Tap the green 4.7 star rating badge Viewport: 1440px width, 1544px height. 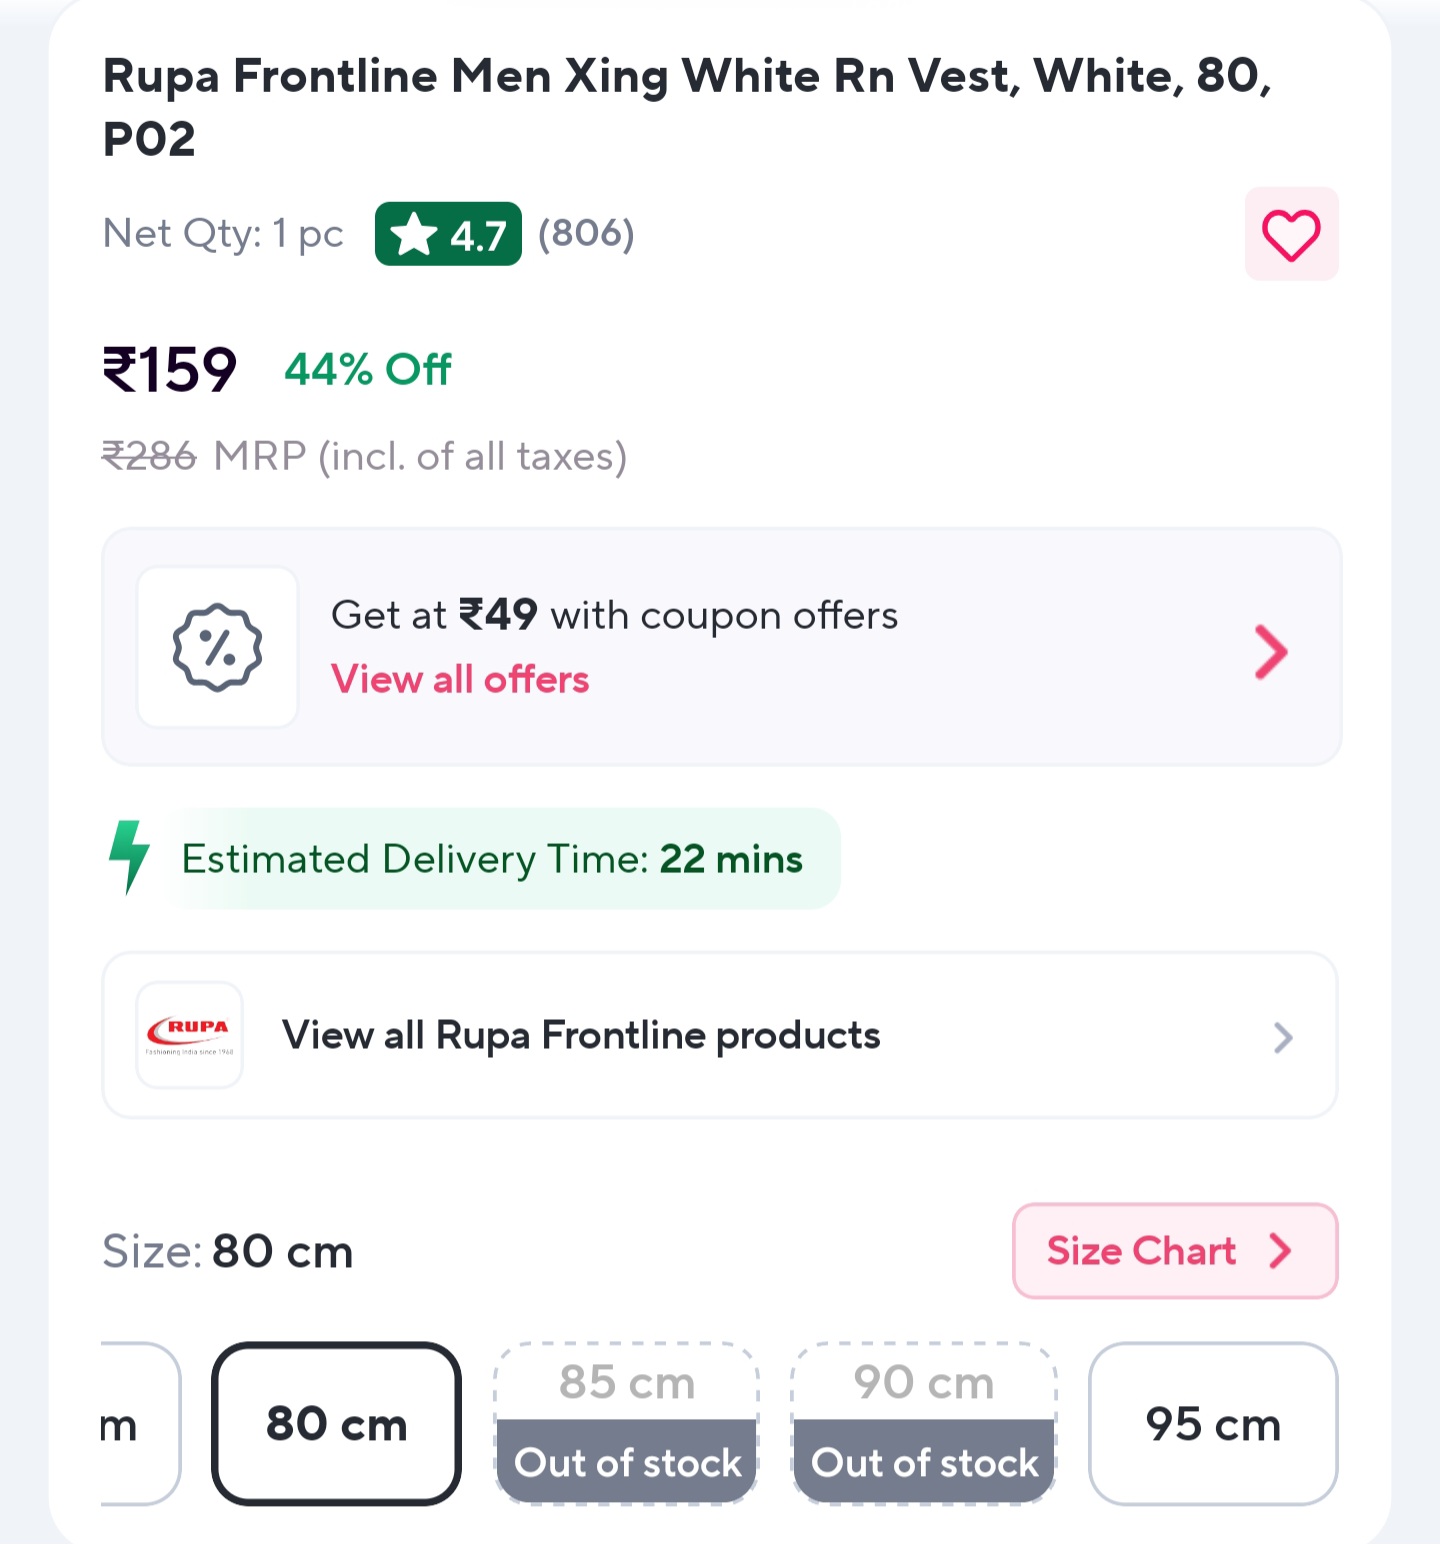coord(448,235)
